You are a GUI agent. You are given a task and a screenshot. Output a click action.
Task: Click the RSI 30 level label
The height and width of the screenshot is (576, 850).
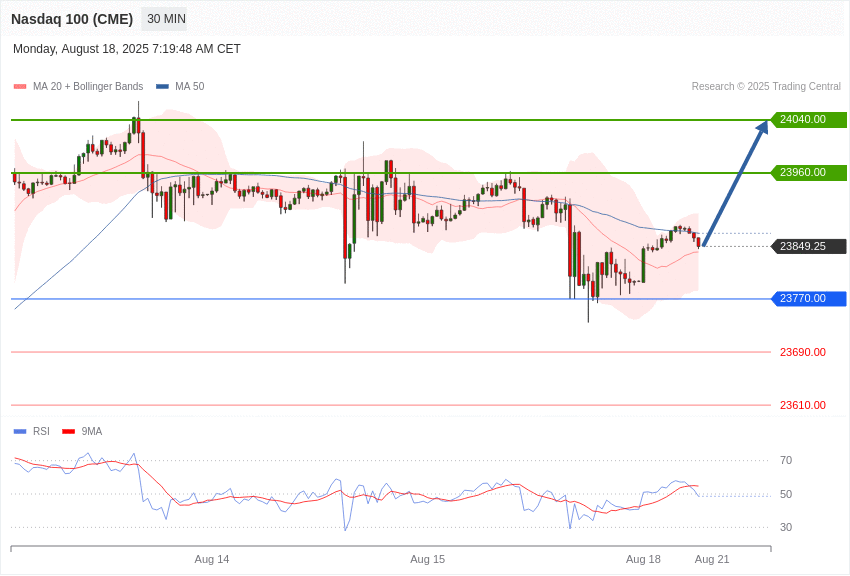(786, 527)
